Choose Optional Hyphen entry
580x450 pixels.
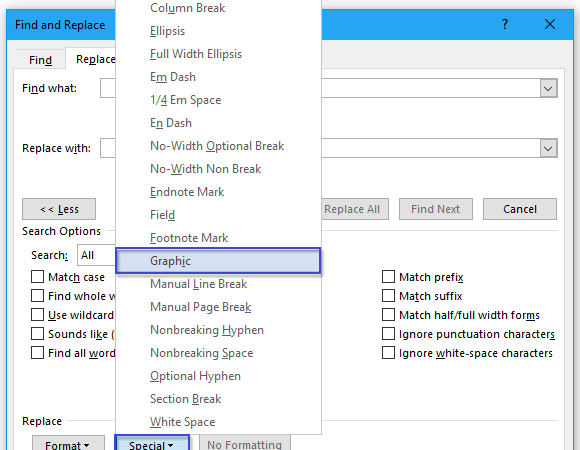pyautogui.click(x=218, y=376)
